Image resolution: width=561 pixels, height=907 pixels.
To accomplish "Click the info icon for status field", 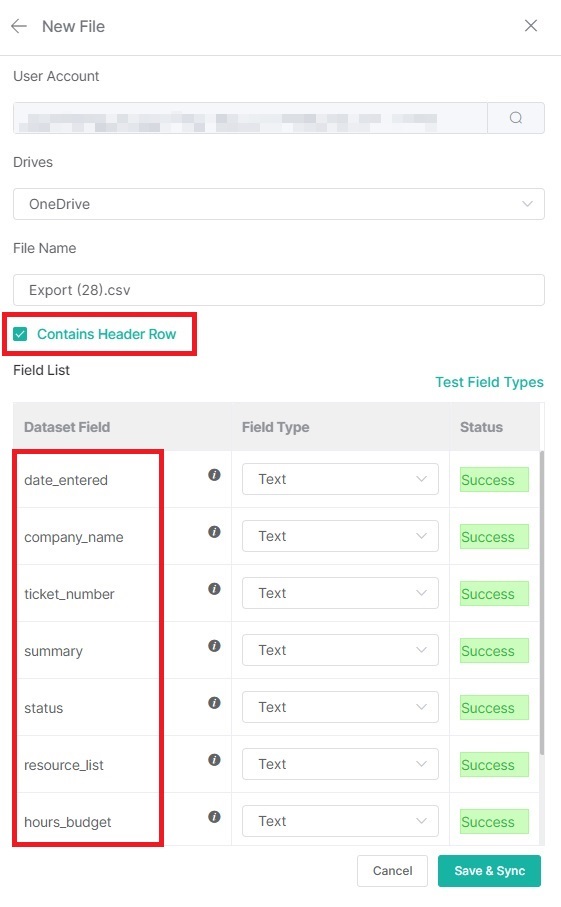I will (x=214, y=703).
